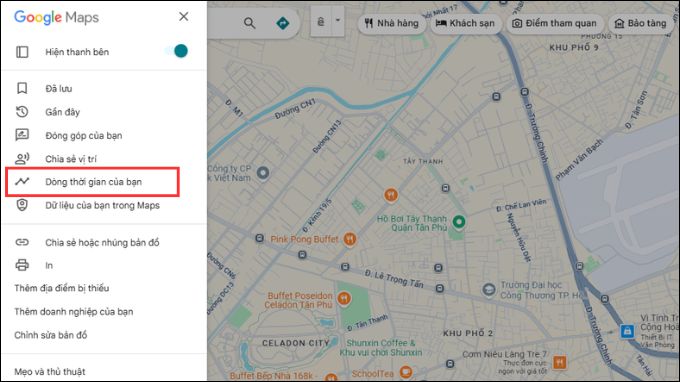This screenshot has width=680, height=382.
Task: Click the Đóng góp của bạn icon
Action: tap(22, 135)
